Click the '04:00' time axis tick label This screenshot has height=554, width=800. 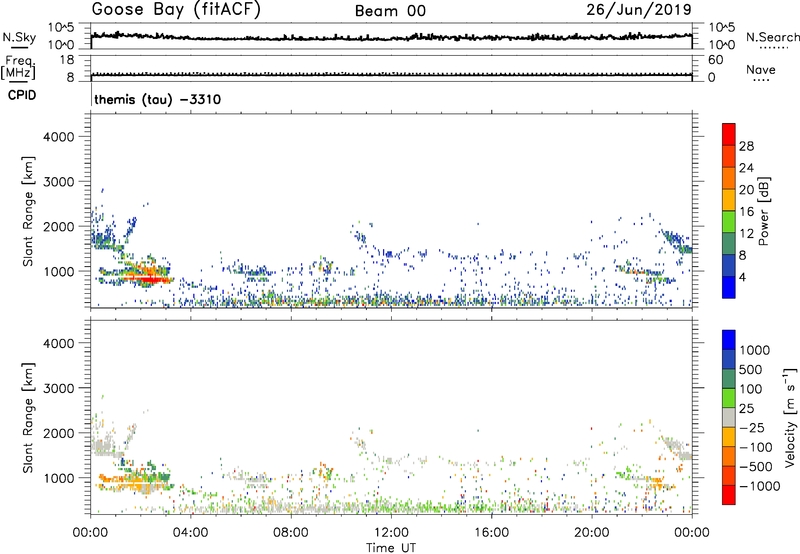(x=190, y=533)
